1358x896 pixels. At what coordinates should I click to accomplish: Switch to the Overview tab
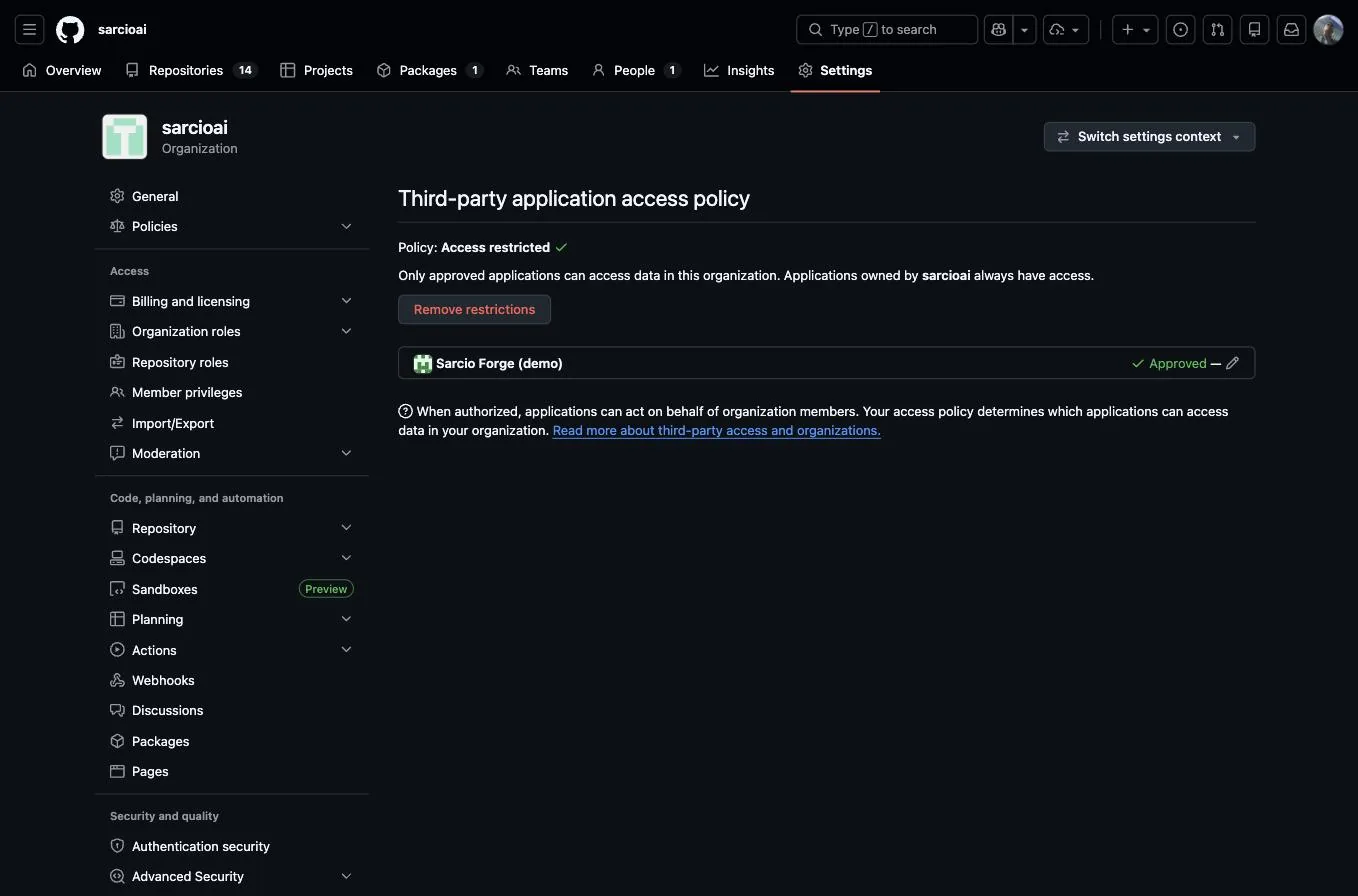point(62,70)
